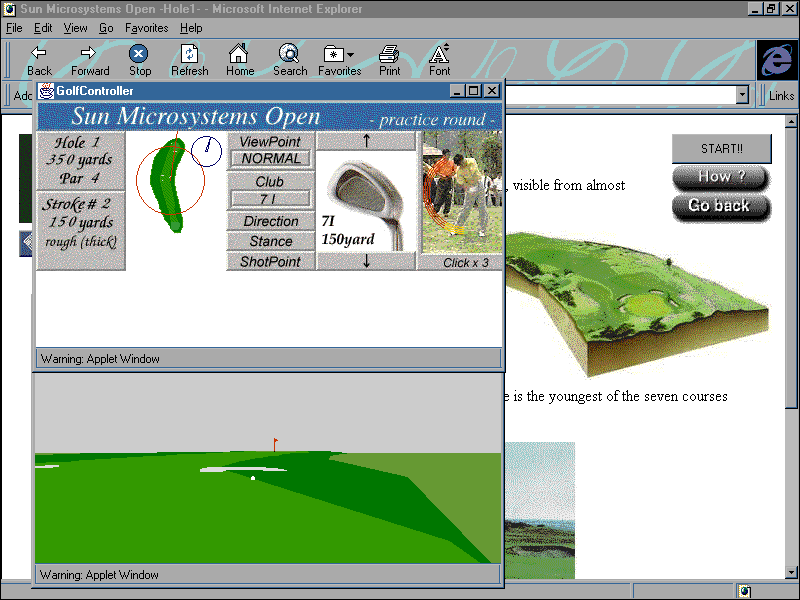Click the Forward arrow toolbar icon
Screen dimensions: 800x600
(x=89, y=53)
